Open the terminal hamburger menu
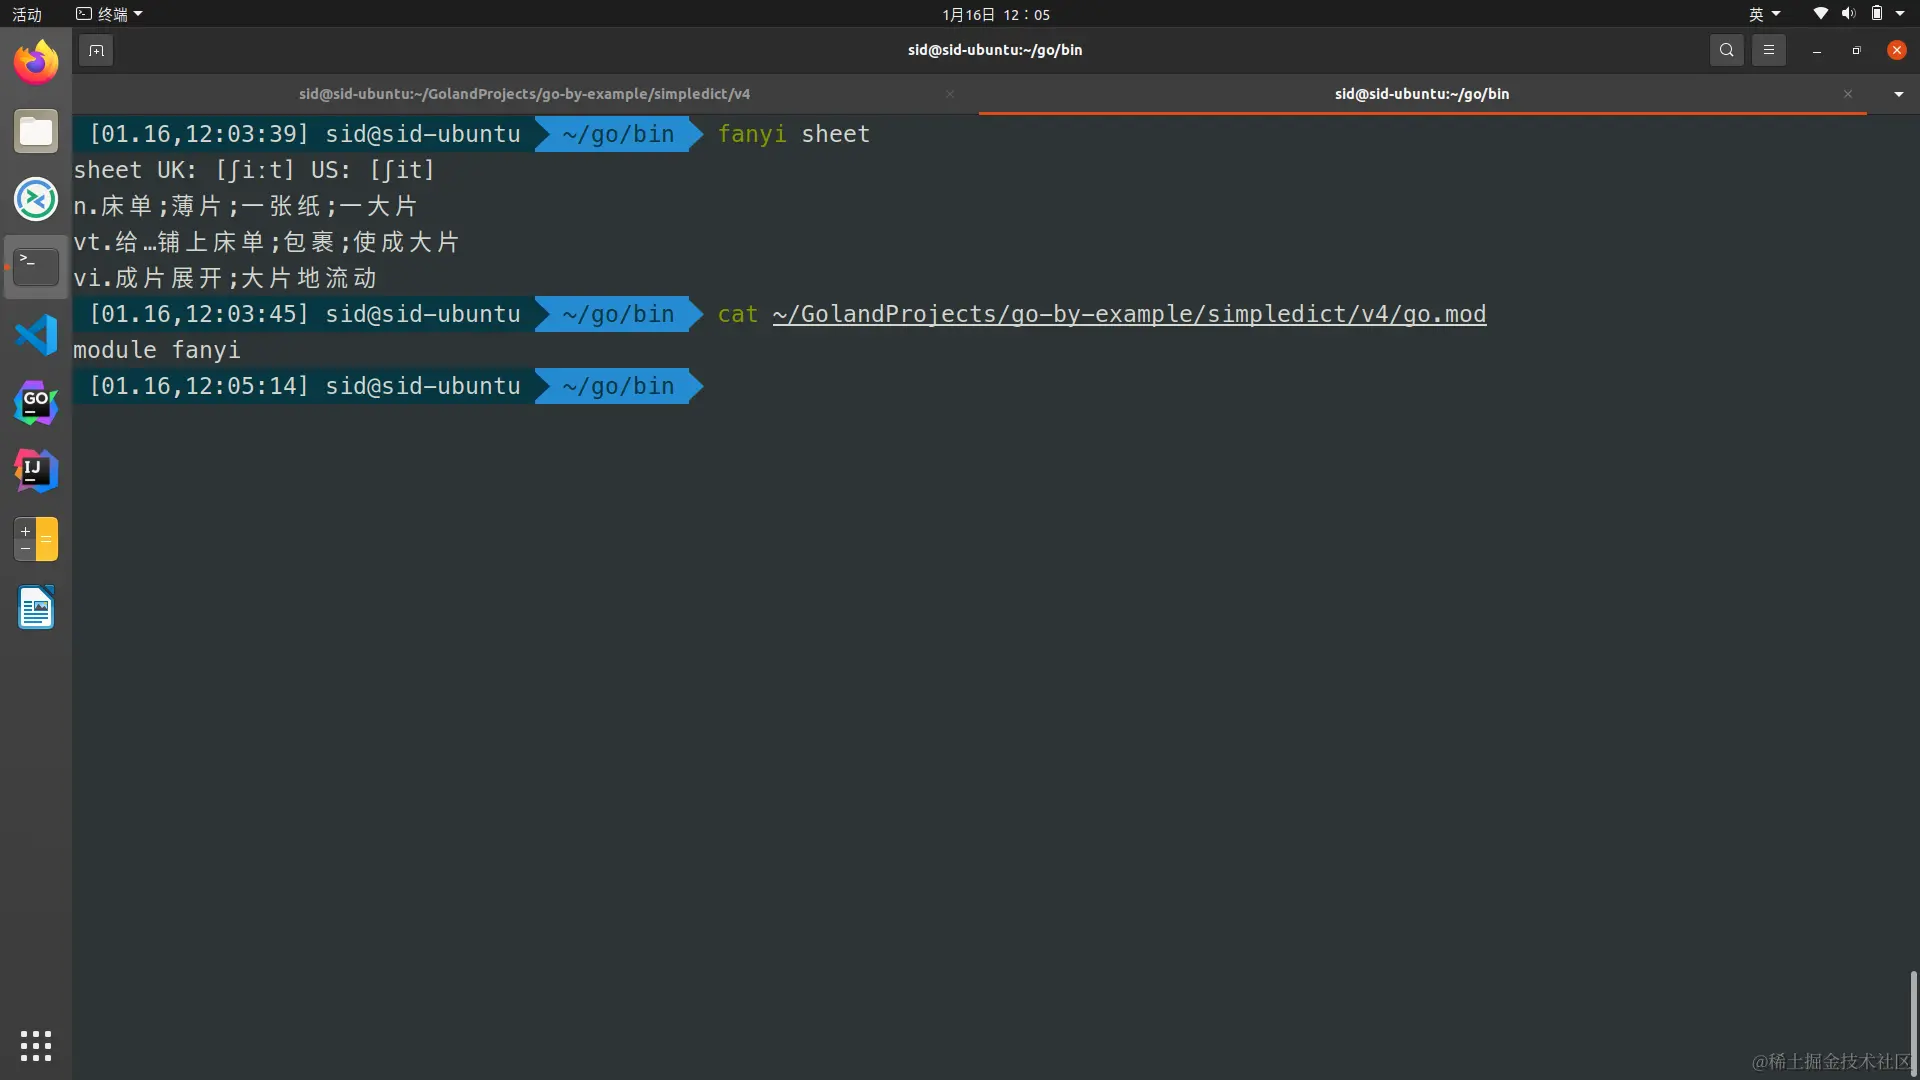Image resolution: width=1920 pixels, height=1080 pixels. [1768, 50]
